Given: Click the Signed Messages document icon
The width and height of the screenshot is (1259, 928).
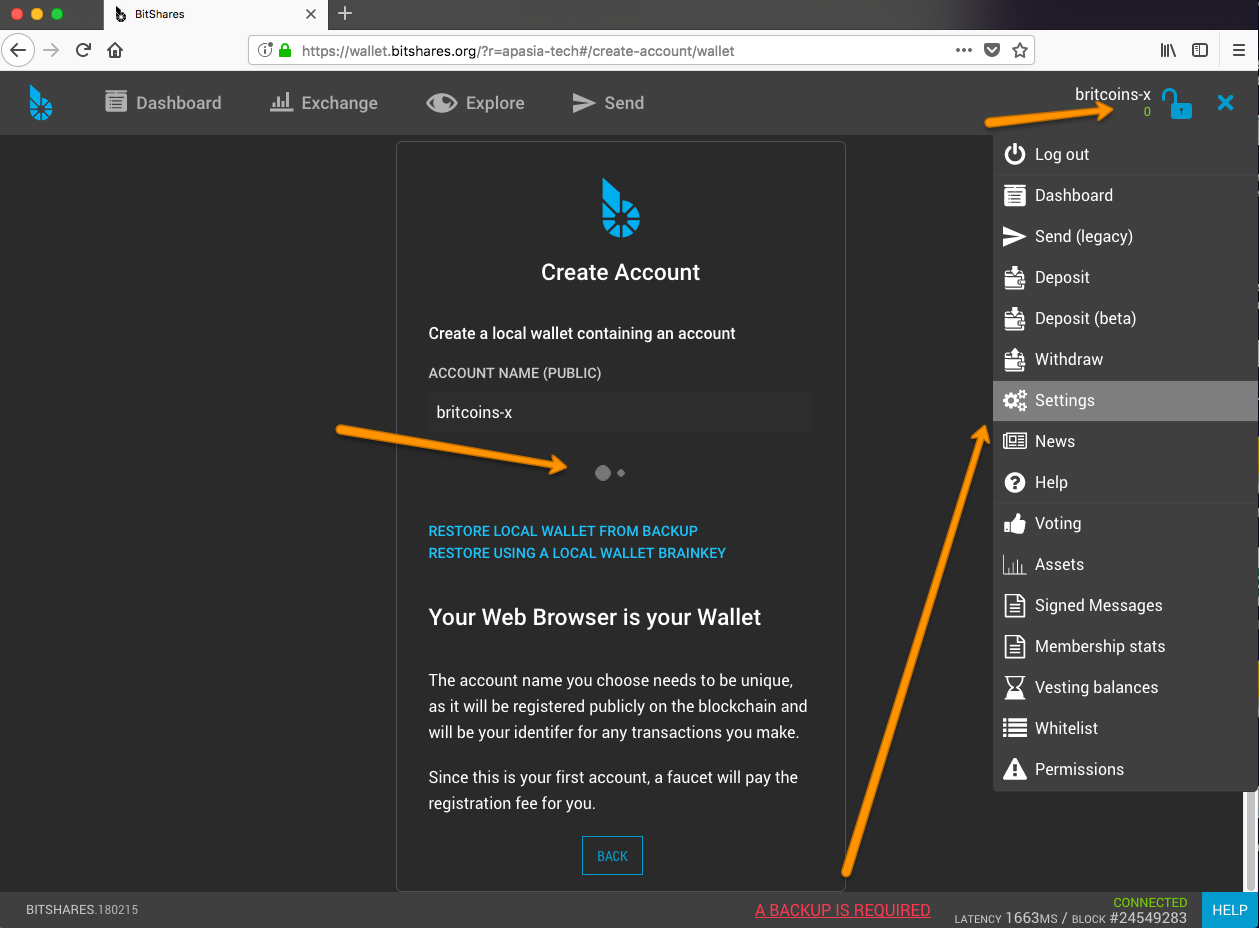Looking at the screenshot, I should click(x=1015, y=605).
